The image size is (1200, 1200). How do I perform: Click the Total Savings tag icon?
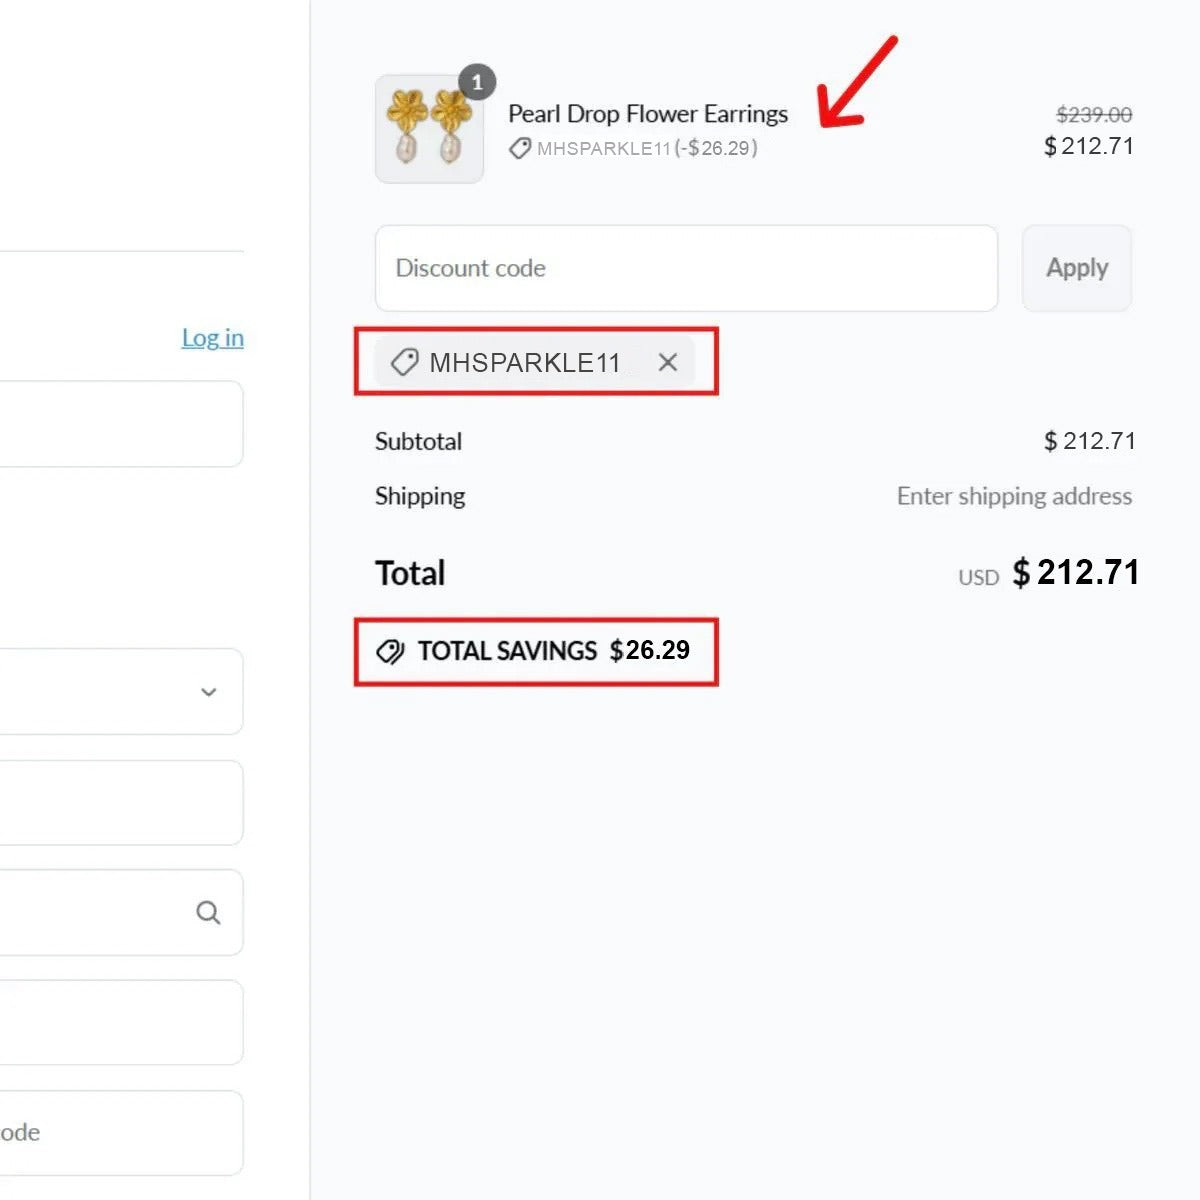coord(390,652)
